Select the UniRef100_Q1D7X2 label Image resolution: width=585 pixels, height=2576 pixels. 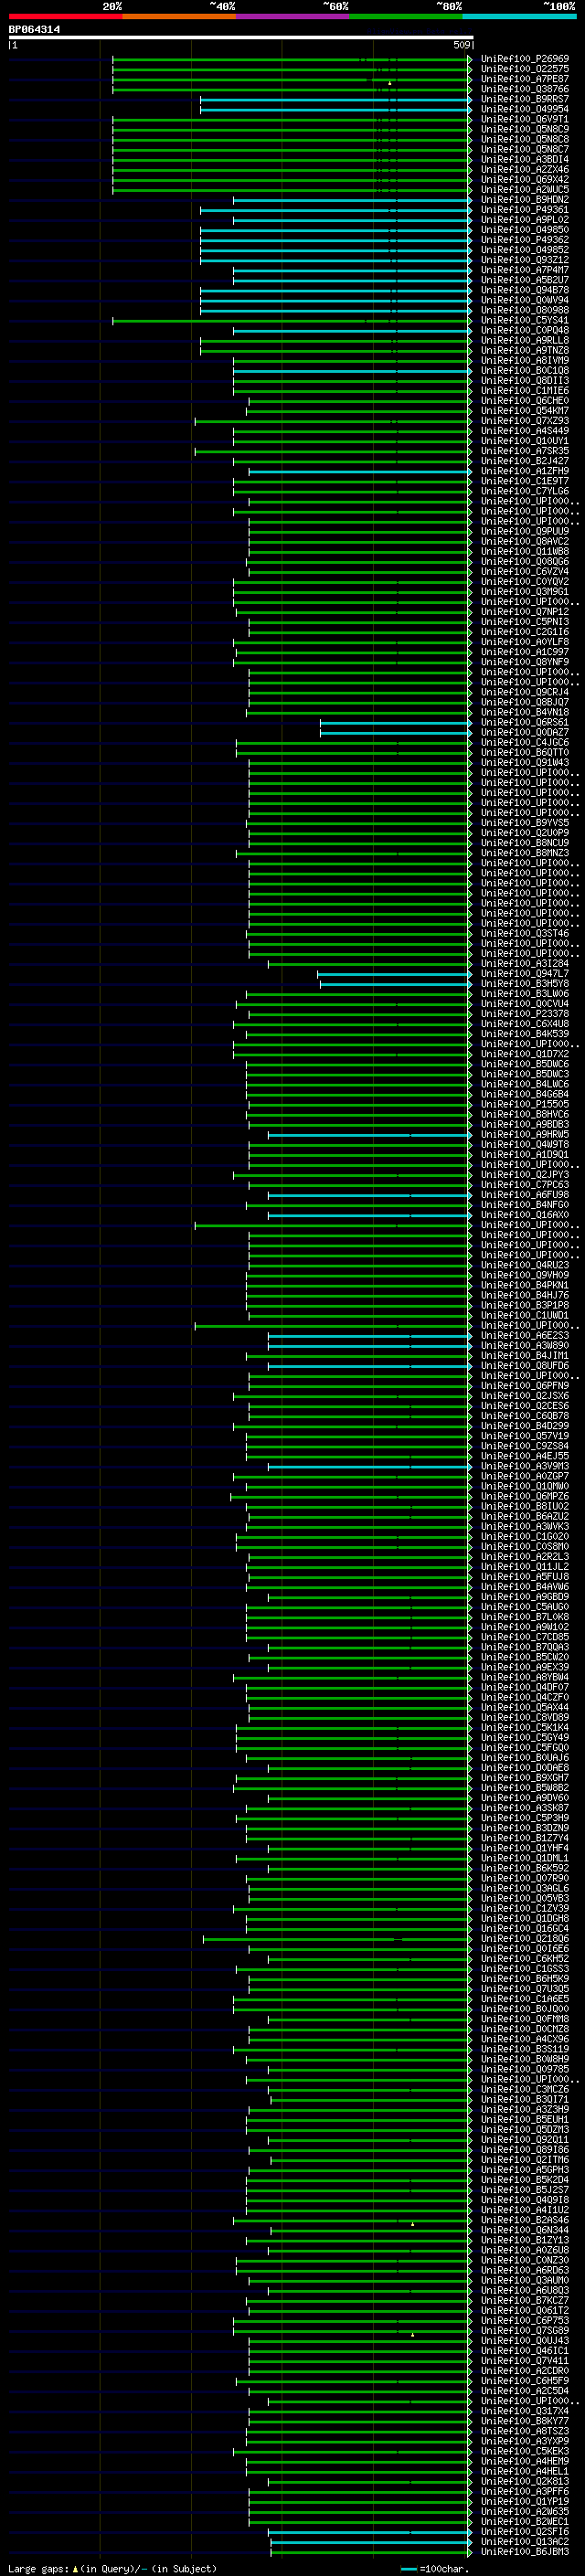(525, 1054)
